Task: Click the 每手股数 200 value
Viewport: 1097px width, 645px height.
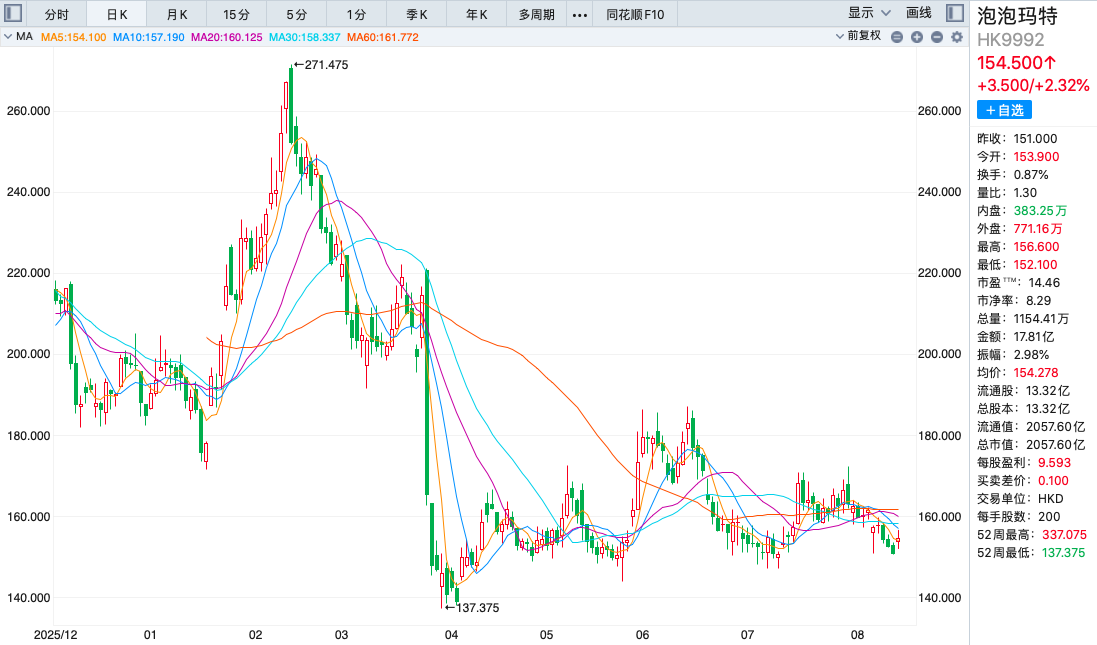Action: [x=1049, y=517]
